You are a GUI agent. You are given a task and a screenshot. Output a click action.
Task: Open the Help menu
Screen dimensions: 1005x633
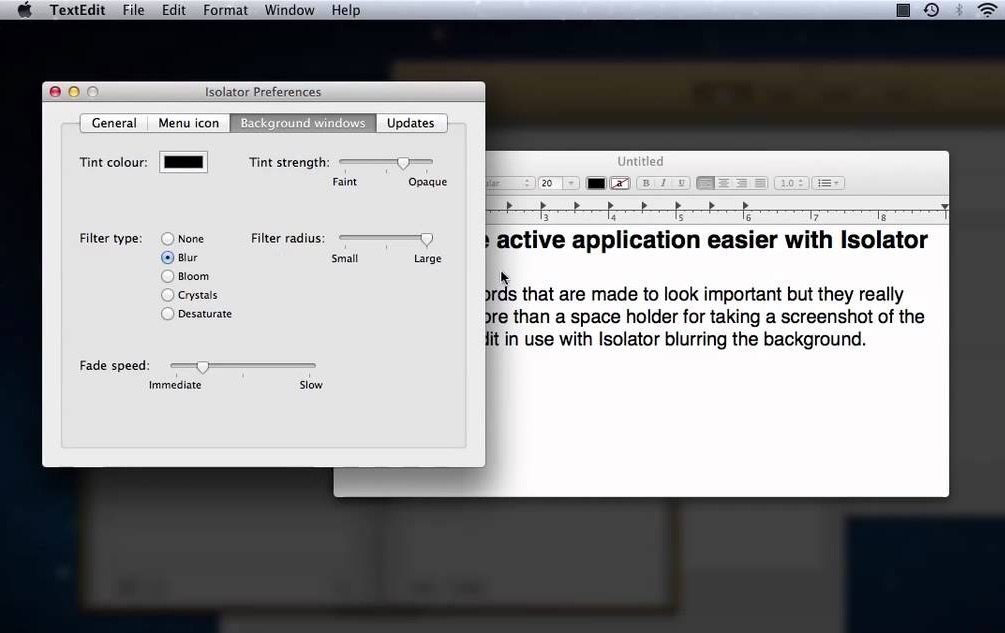pyautogui.click(x=345, y=10)
